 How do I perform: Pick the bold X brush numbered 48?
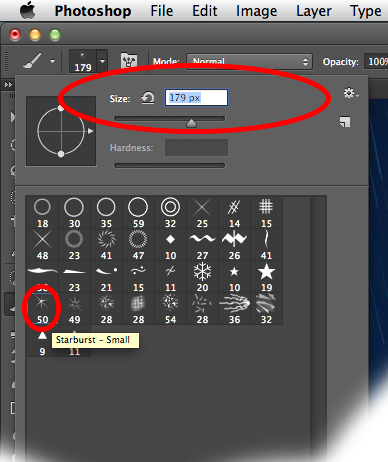[x=42, y=245]
